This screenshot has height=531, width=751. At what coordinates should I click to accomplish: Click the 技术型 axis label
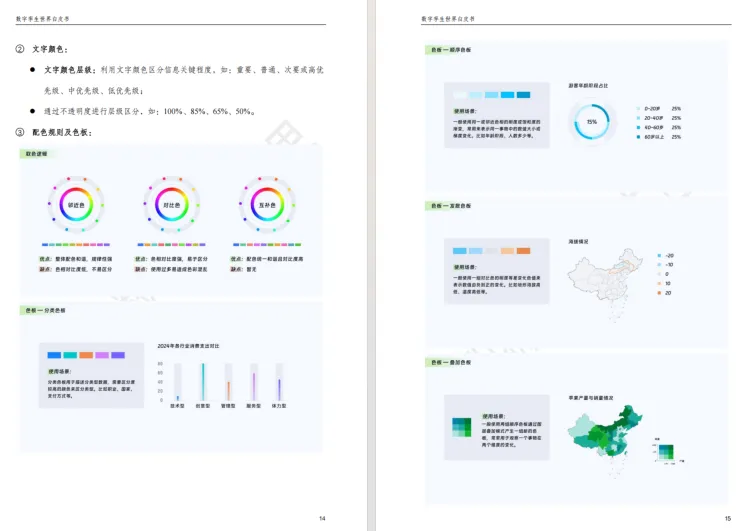coord(178,406)
